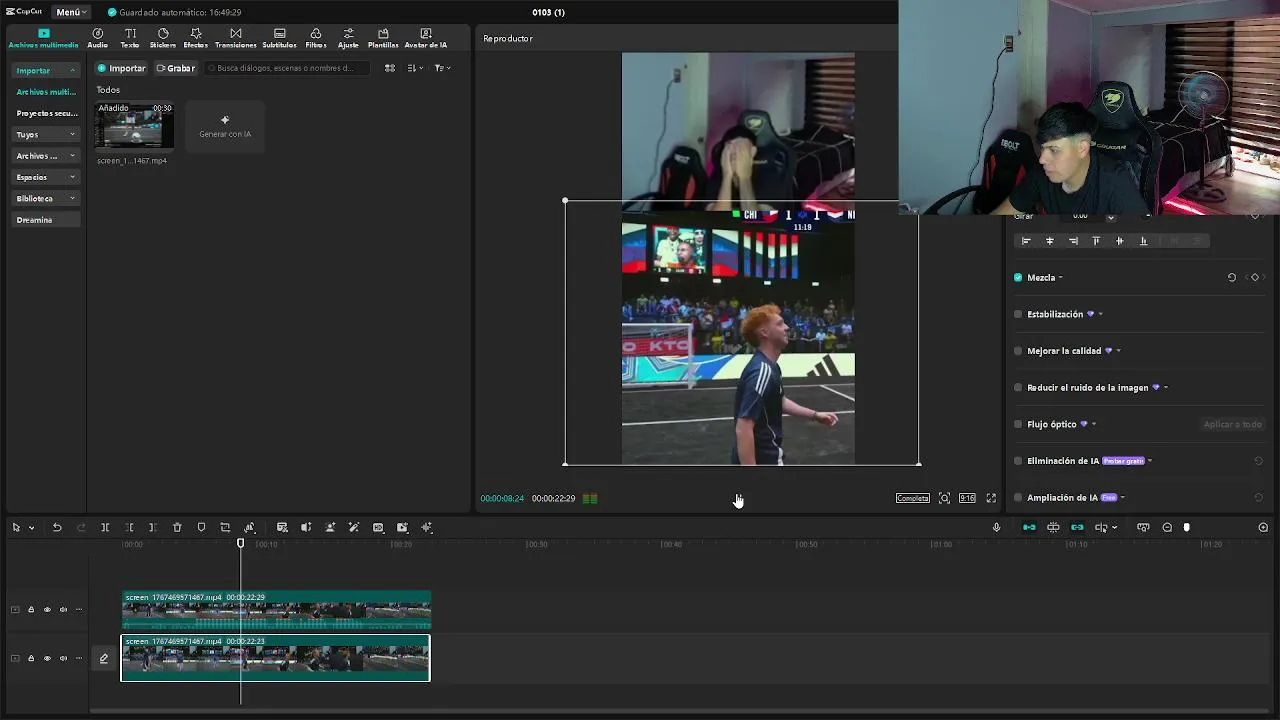Enable the Flujo óptico checkbox

click(1018, 424)
